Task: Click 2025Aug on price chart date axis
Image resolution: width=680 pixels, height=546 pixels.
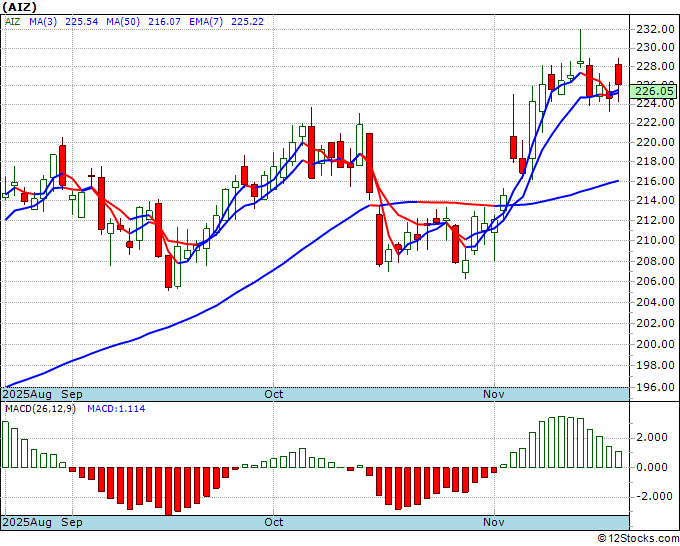Action: point(27,394)
